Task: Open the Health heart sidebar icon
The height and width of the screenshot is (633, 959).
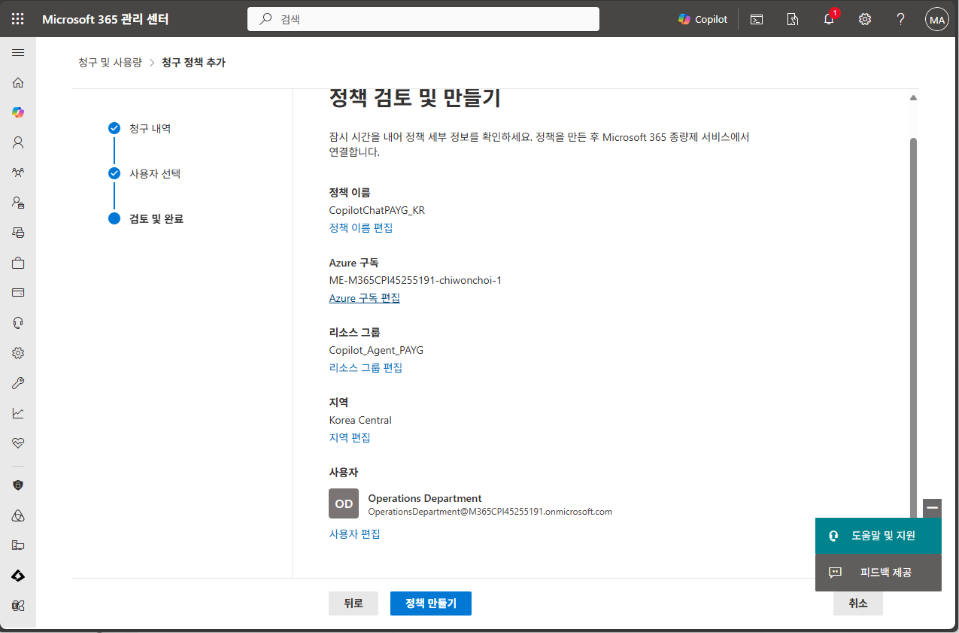Action: coord(18,443)
